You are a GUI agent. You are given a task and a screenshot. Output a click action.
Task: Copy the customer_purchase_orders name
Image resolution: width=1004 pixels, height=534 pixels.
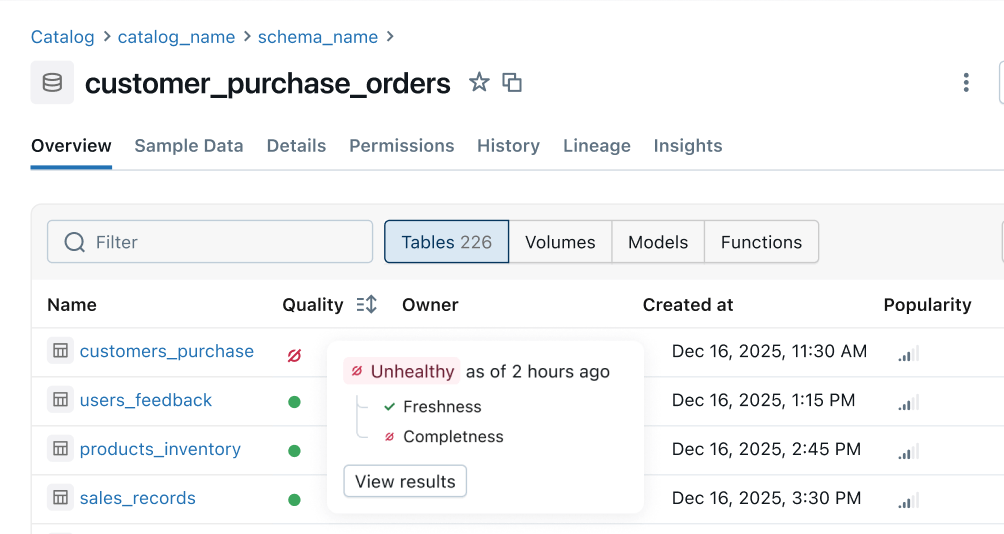coord(512,82)
